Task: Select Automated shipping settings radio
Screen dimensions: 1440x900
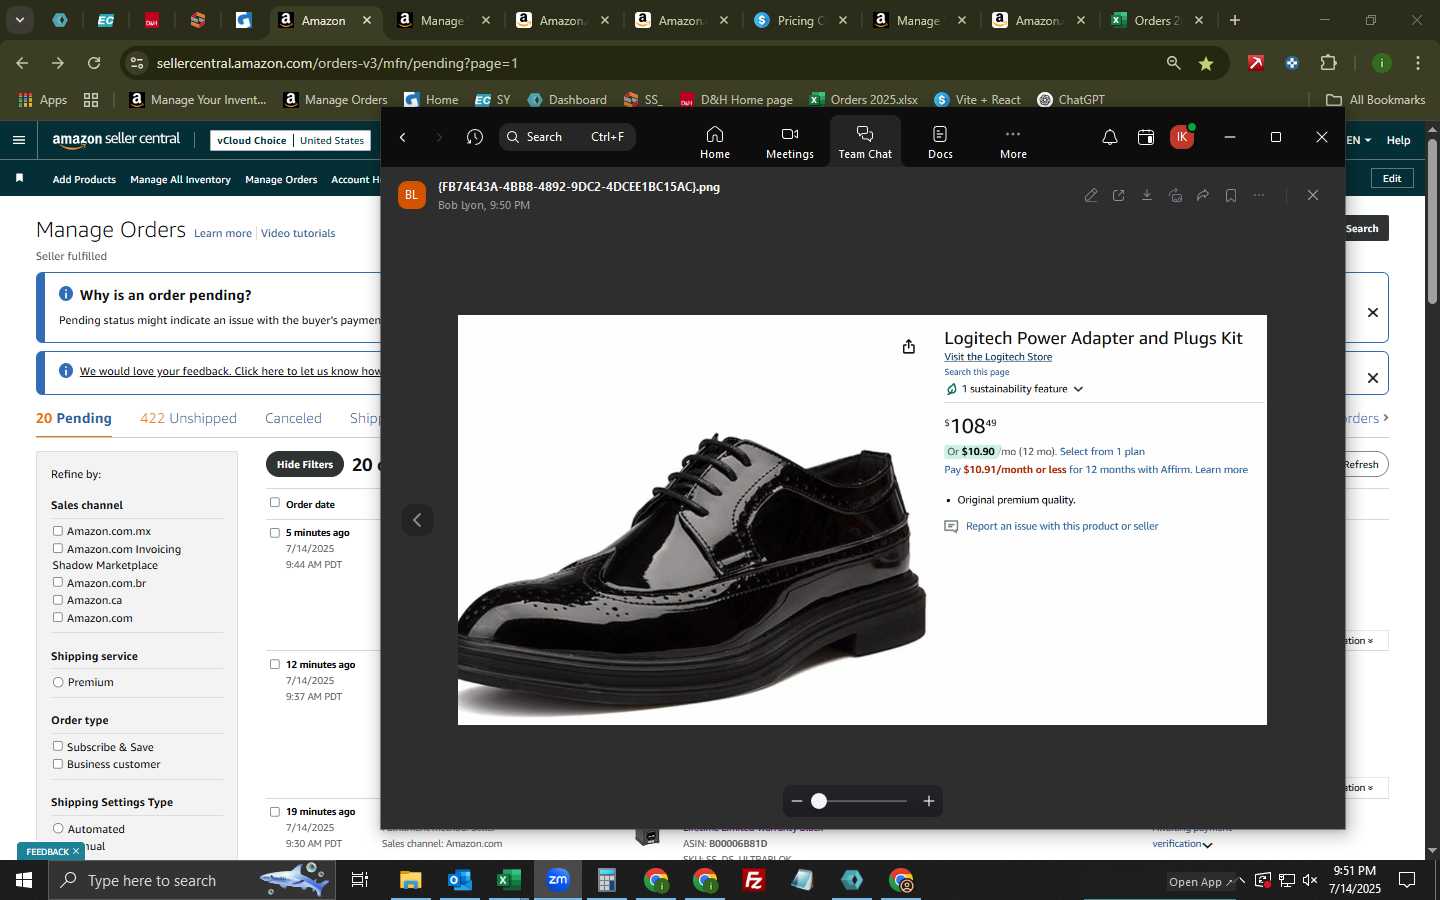Action: tap(58, 828)
